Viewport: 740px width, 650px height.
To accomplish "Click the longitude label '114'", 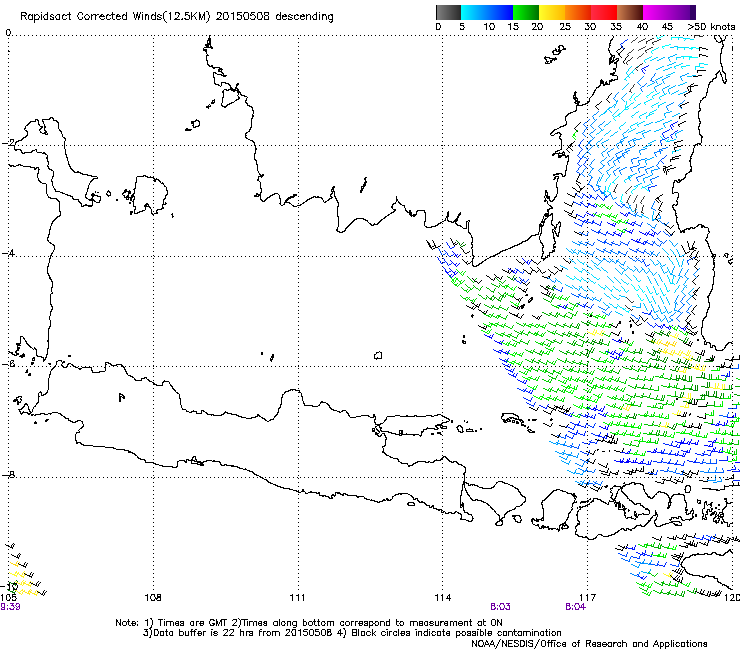I will (442, 598).
